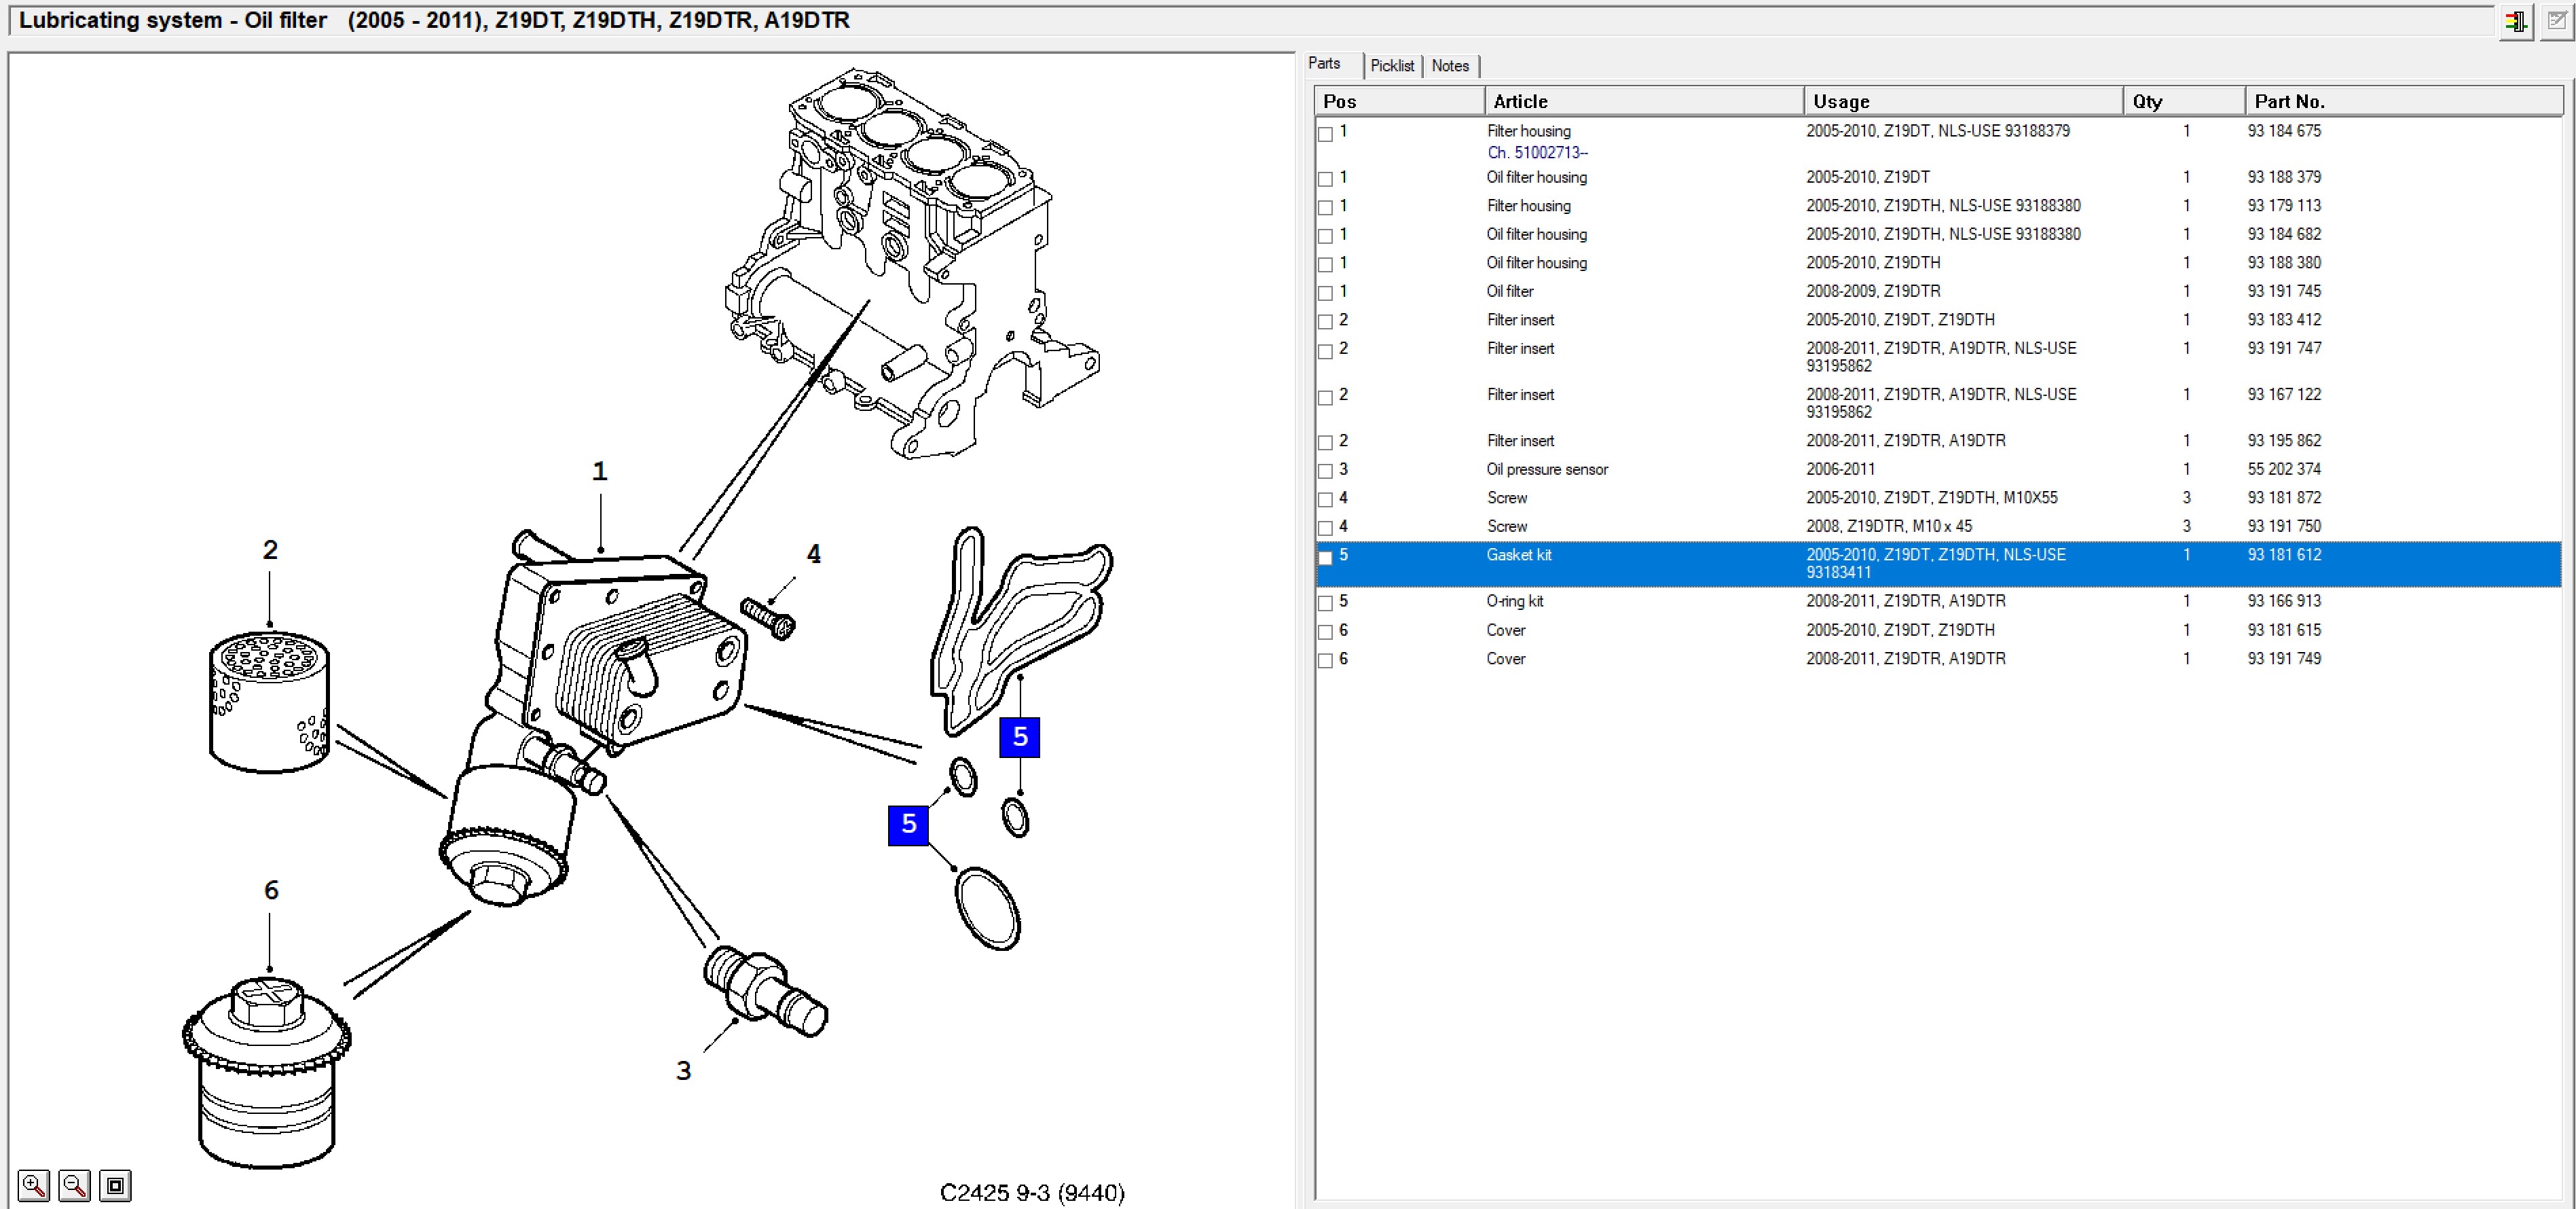Fit diagram to window with square icon
Screen dimensions: 2576x1209
tap(115, 1186)
